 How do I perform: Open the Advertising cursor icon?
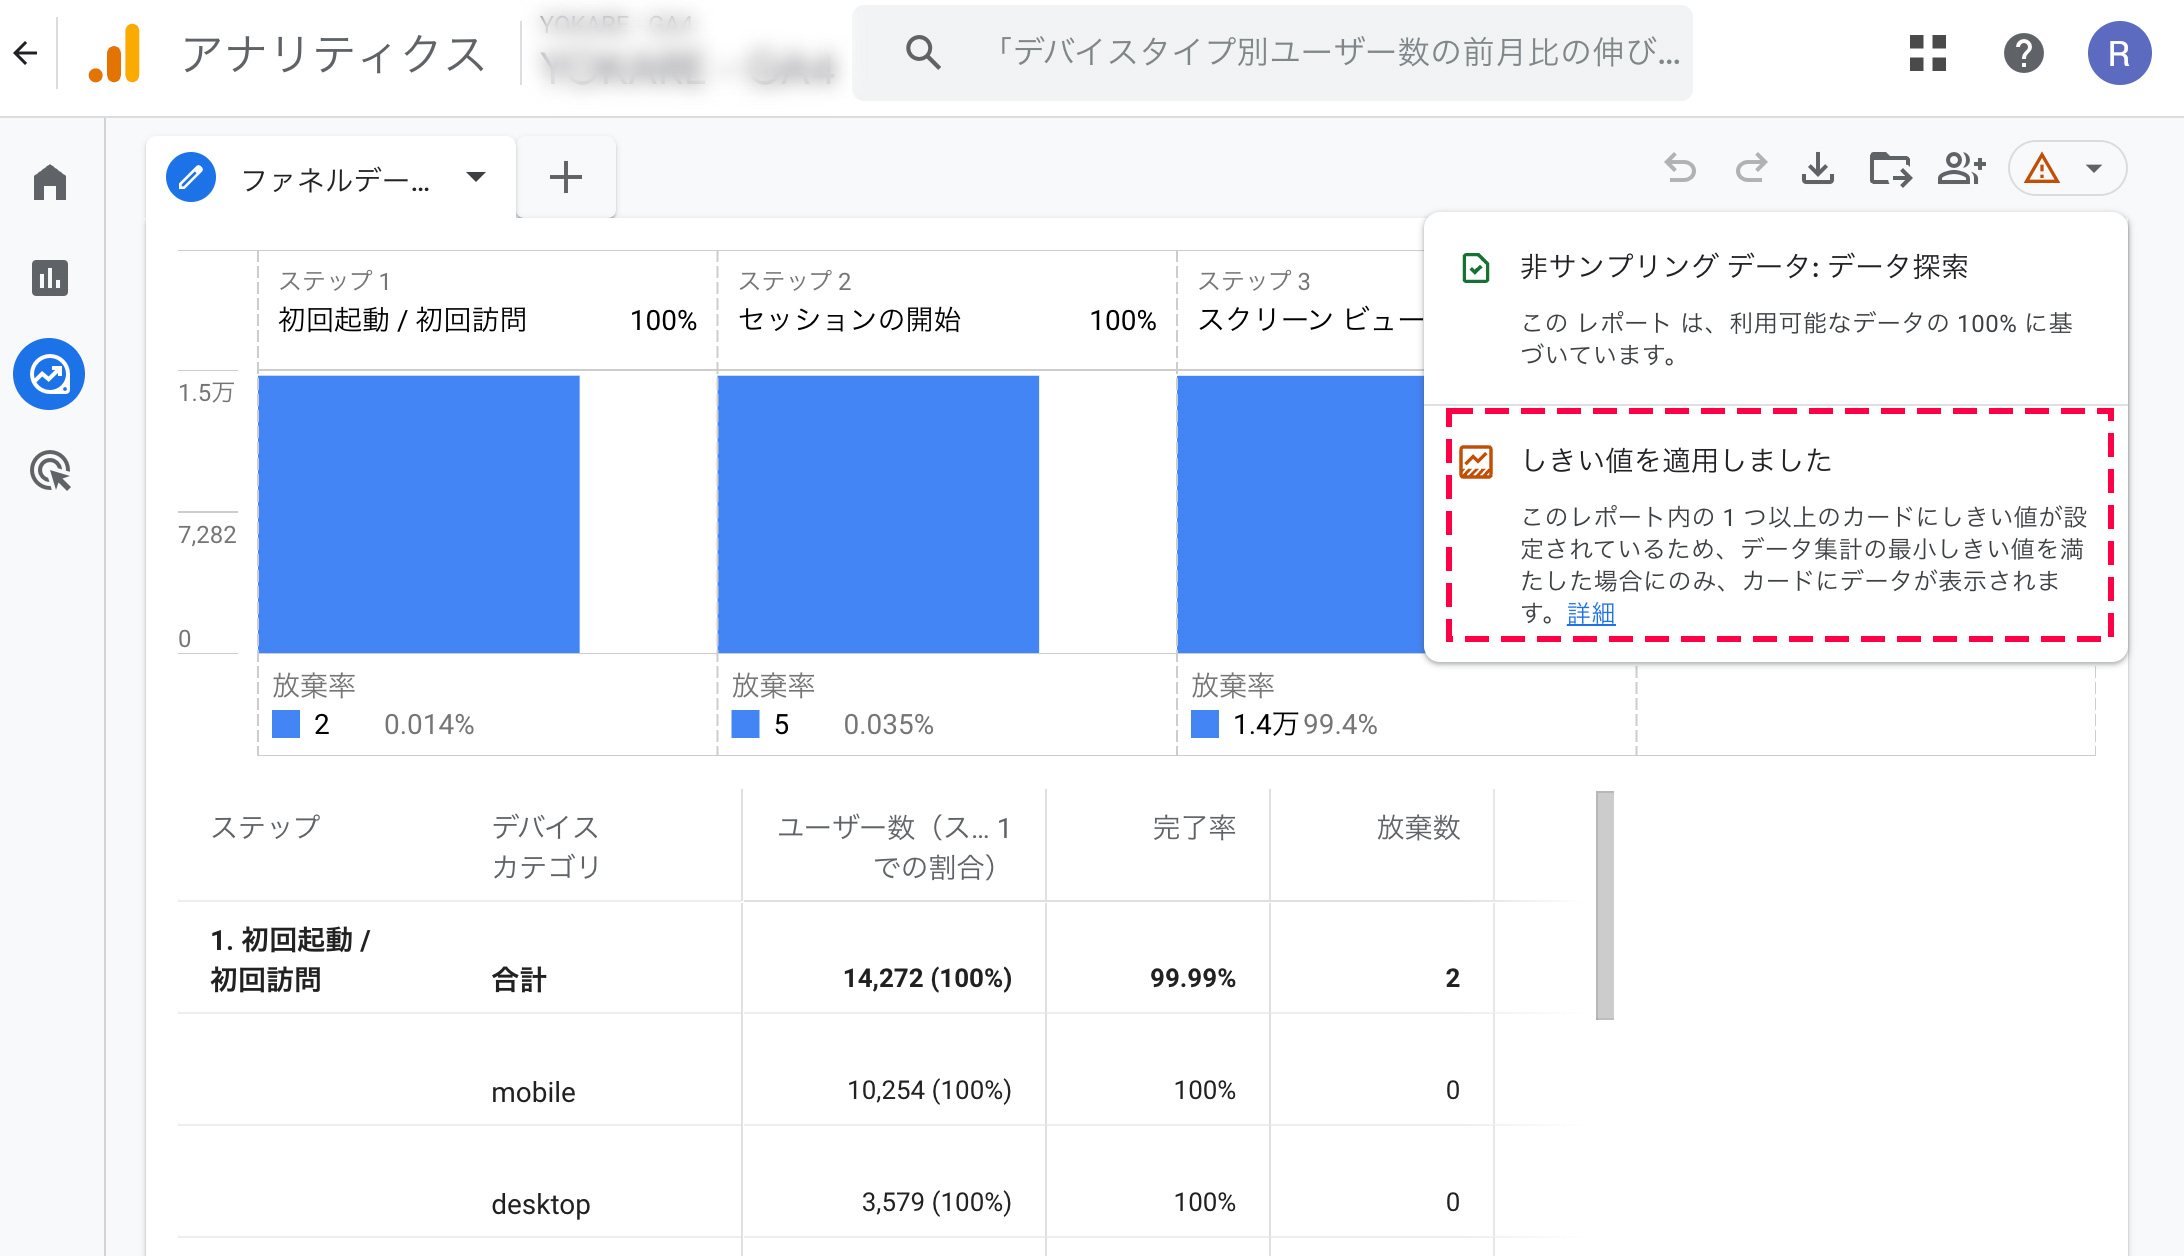tap(50, 470)
